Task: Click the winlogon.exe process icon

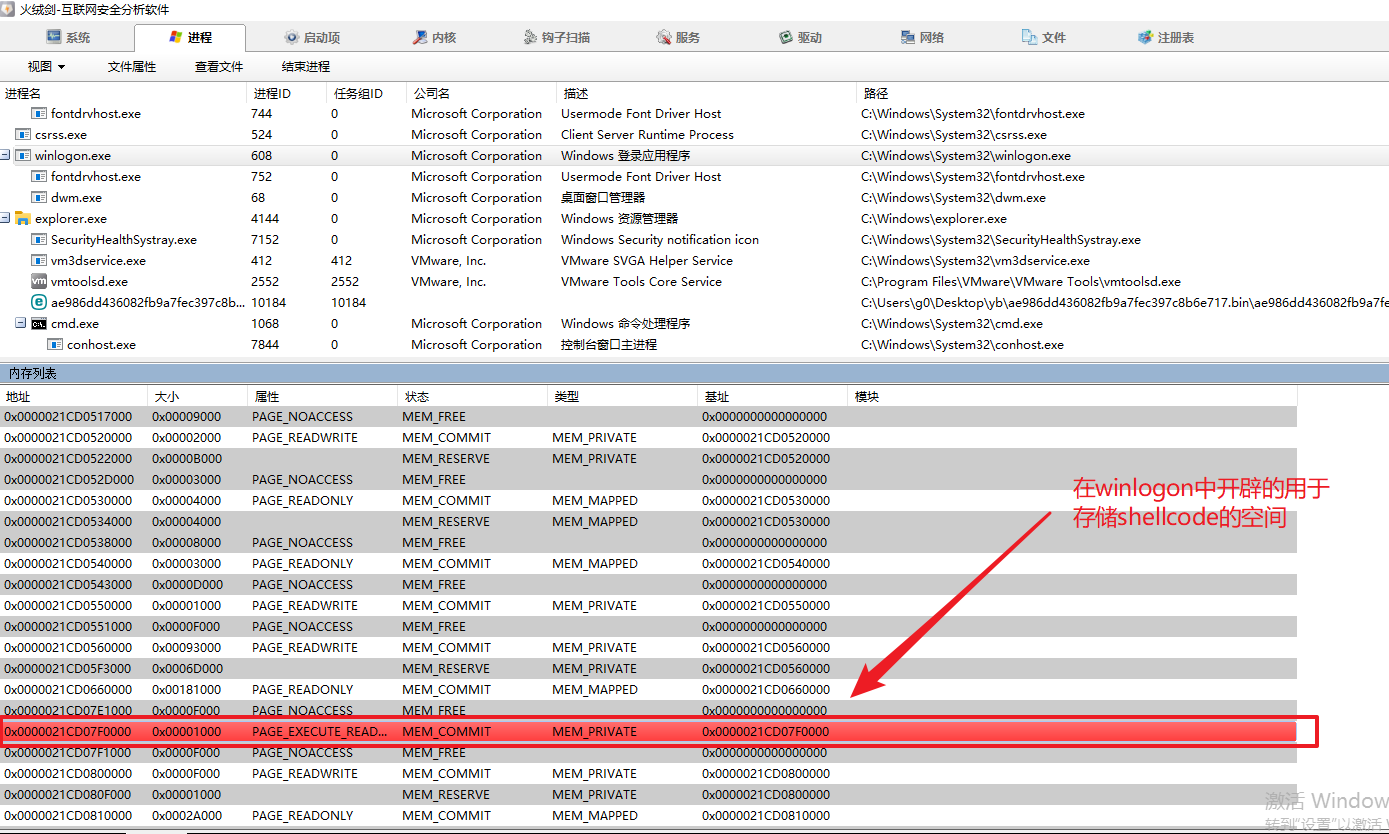Action: pyautogui.click(x=22, y=156)
